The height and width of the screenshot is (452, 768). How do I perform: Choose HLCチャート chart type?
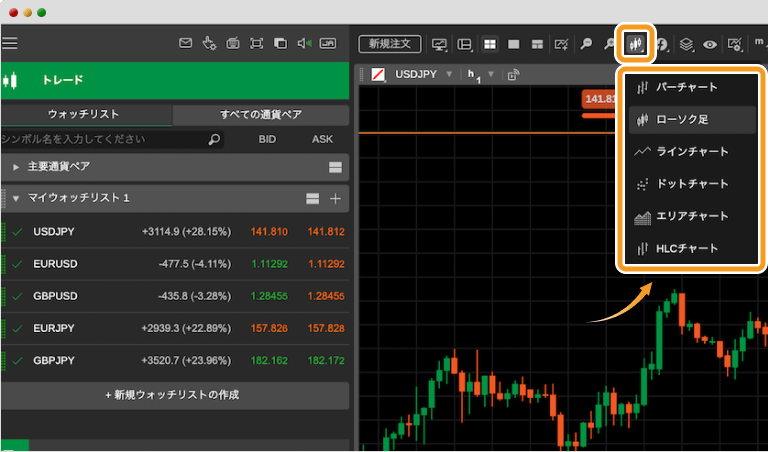(692, 249)
